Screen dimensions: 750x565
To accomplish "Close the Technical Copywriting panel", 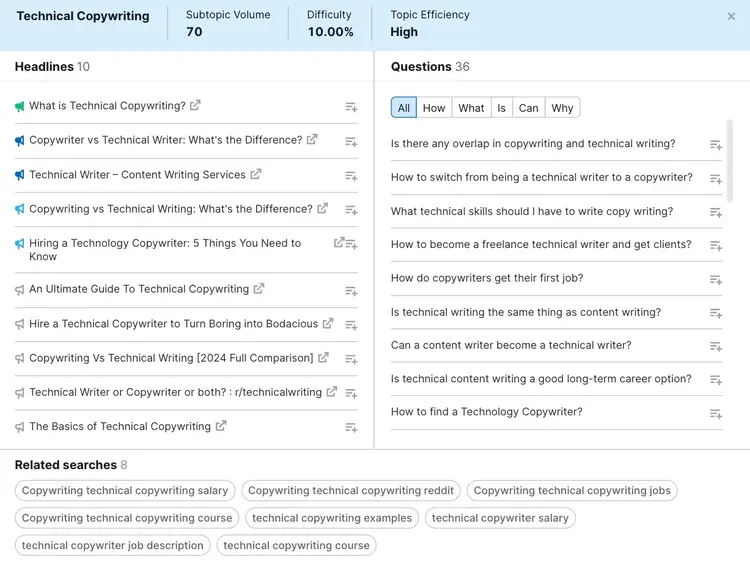I will point(731,17).
